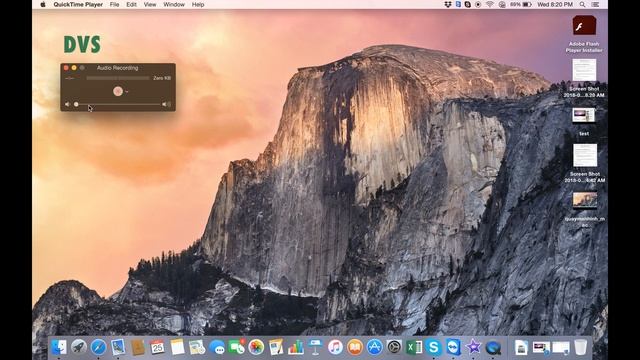Screen dimensions: 640x360
Task: Click the max-volume speaker icon
Action: tap(166, 104)
